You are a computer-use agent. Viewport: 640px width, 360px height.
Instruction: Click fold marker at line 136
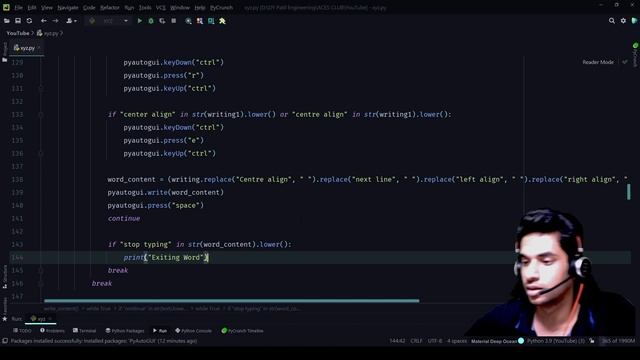pos(41,153)
